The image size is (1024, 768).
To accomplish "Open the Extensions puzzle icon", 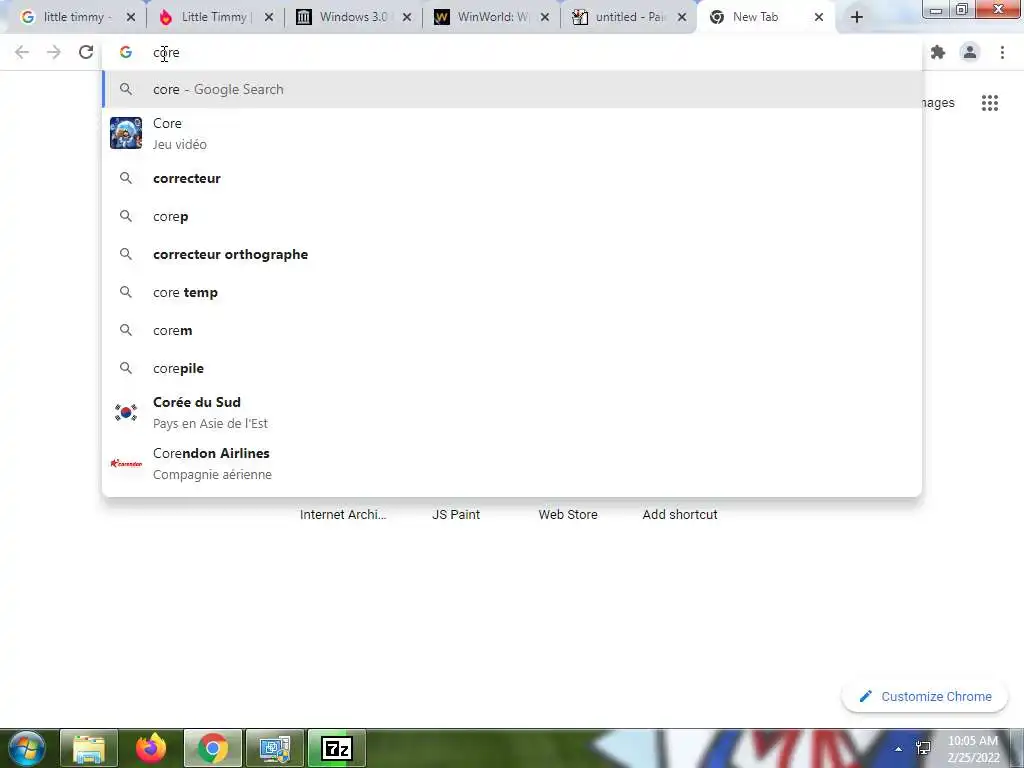I will pyautogui.click(x=938, y=52).
